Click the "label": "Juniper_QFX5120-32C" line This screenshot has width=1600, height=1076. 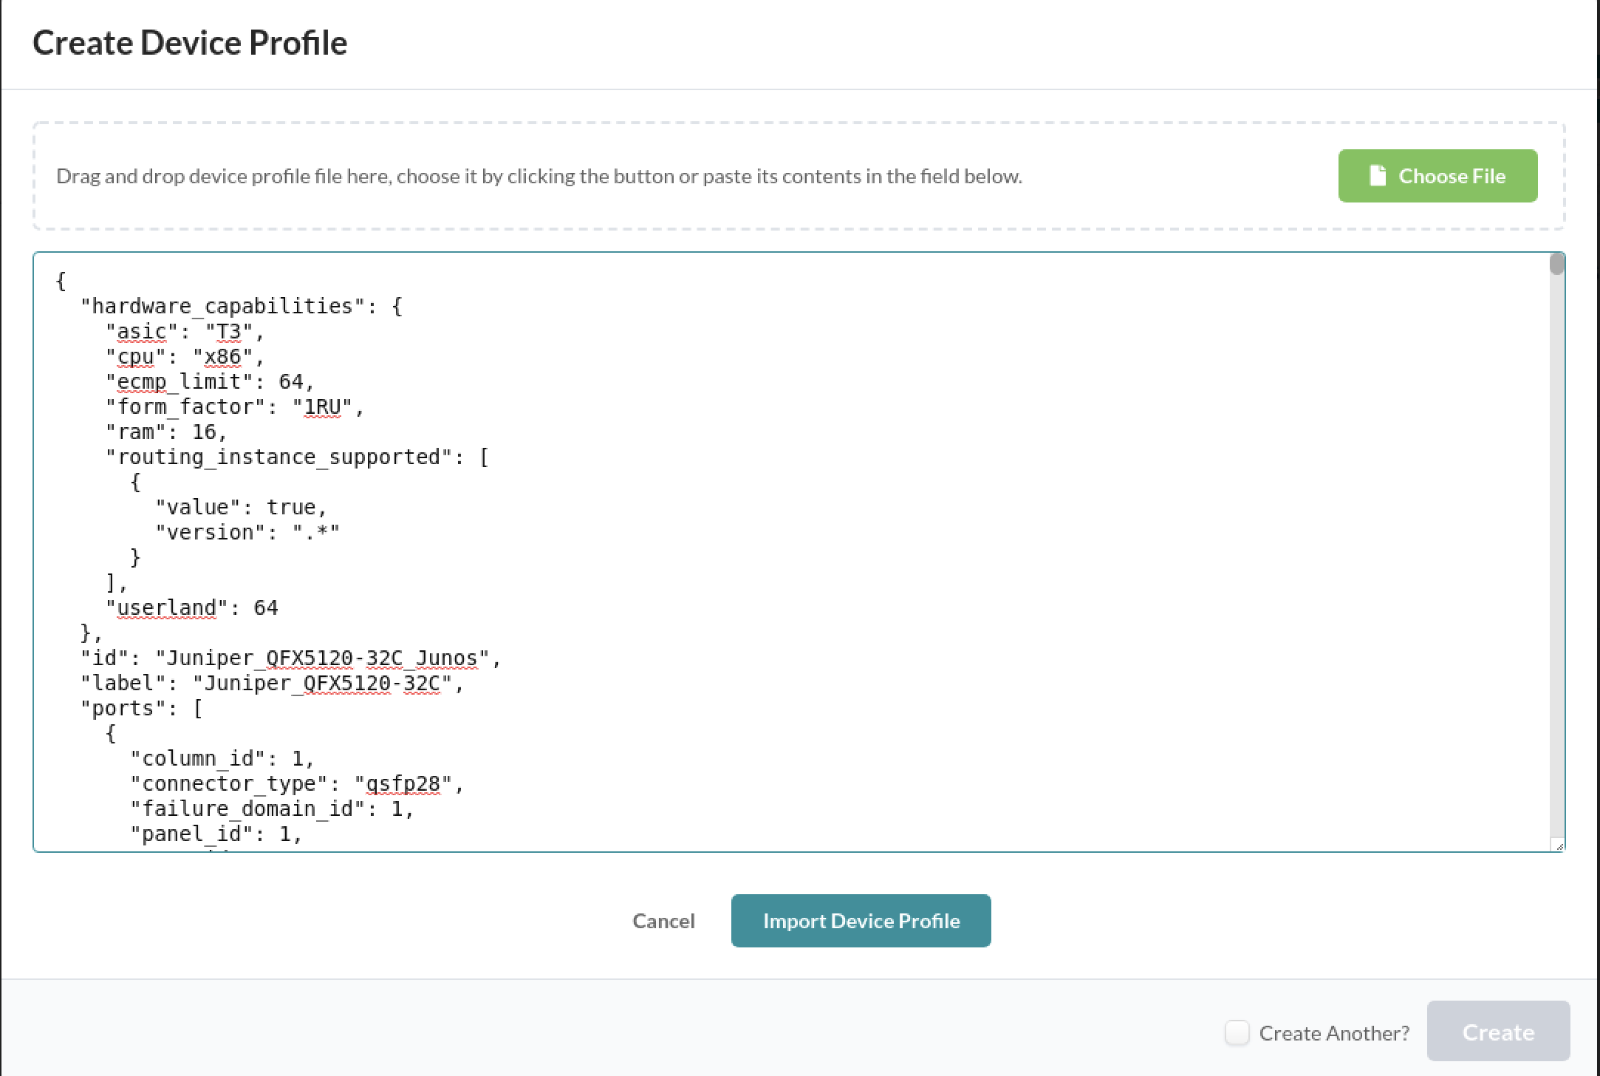pyautogui.click(x=271, y=683)
